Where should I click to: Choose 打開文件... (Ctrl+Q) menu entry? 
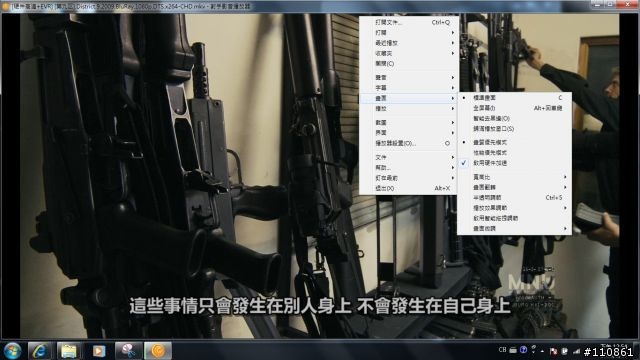pos(409,22)
